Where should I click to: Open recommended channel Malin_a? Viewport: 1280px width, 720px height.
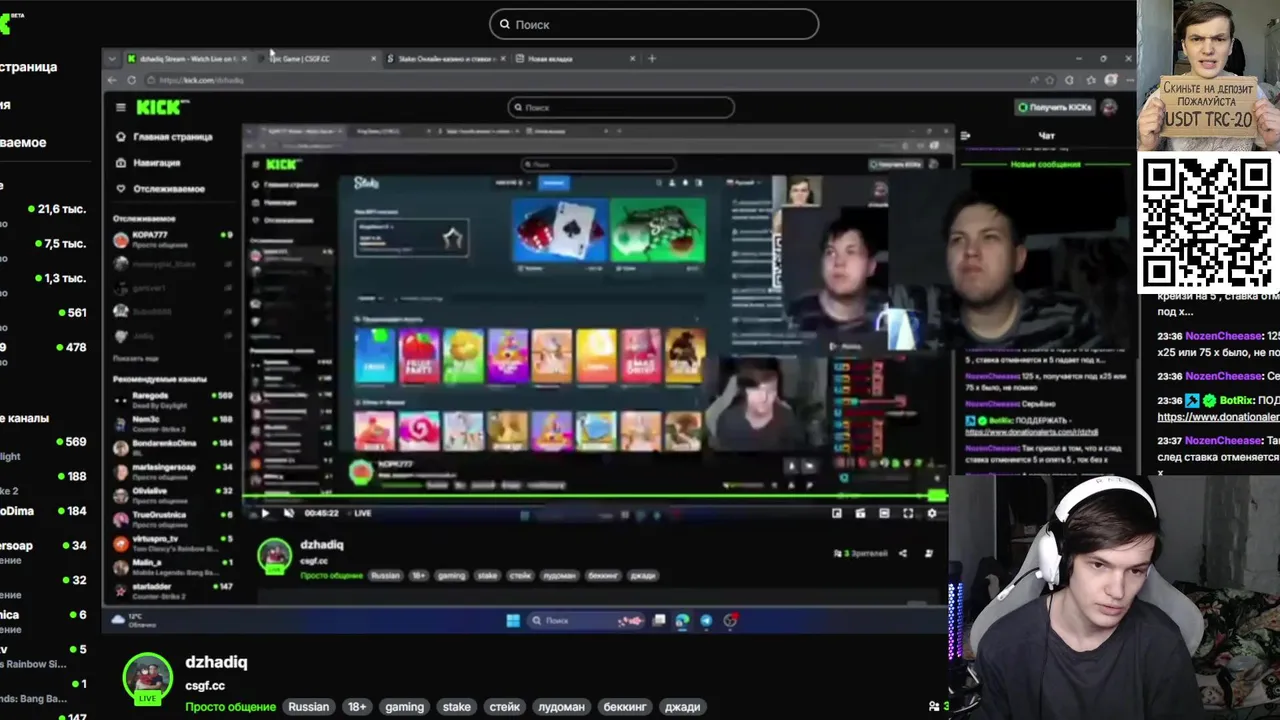[x=173, y=566]
